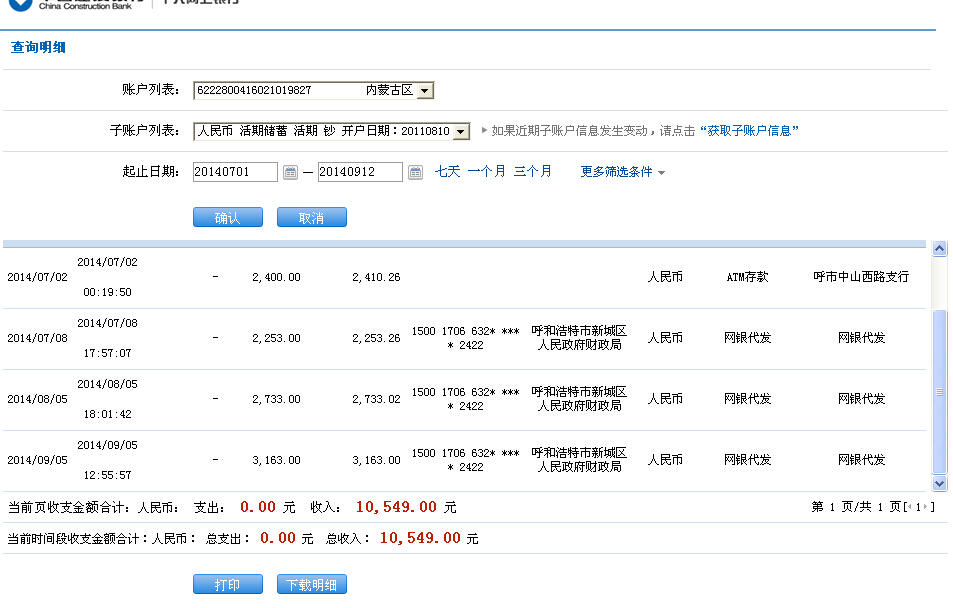Click the date cell 2014/09/05 in first column

click(x=38, y=460)
